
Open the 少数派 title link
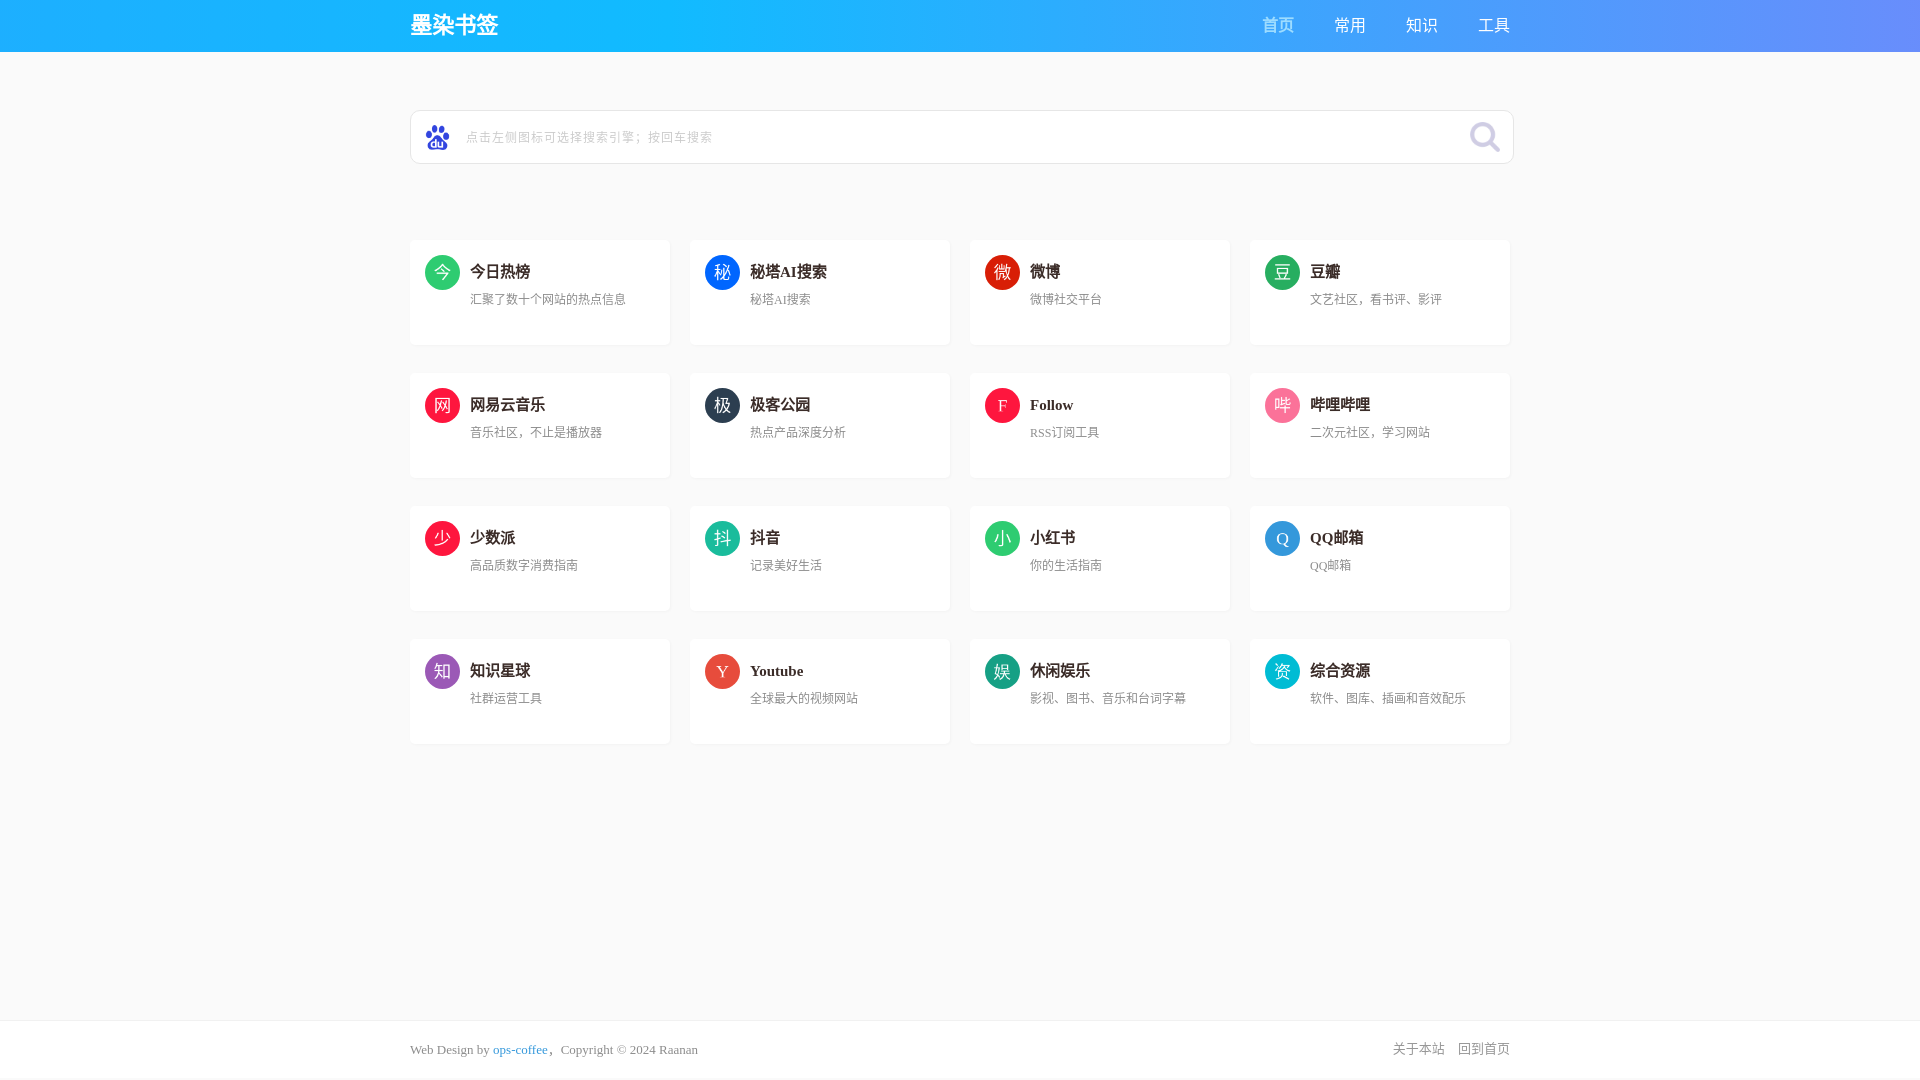coord(492,538)
